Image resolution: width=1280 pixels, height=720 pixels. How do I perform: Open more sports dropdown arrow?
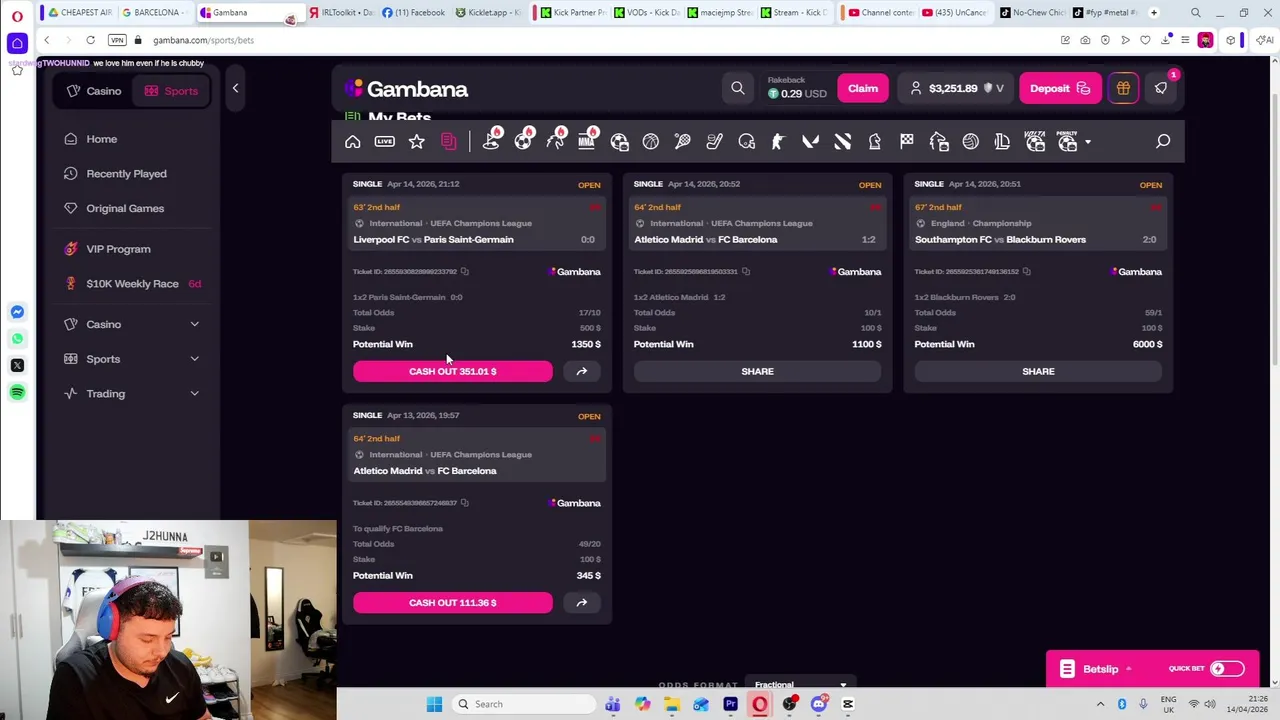(x=1088, y=142)
